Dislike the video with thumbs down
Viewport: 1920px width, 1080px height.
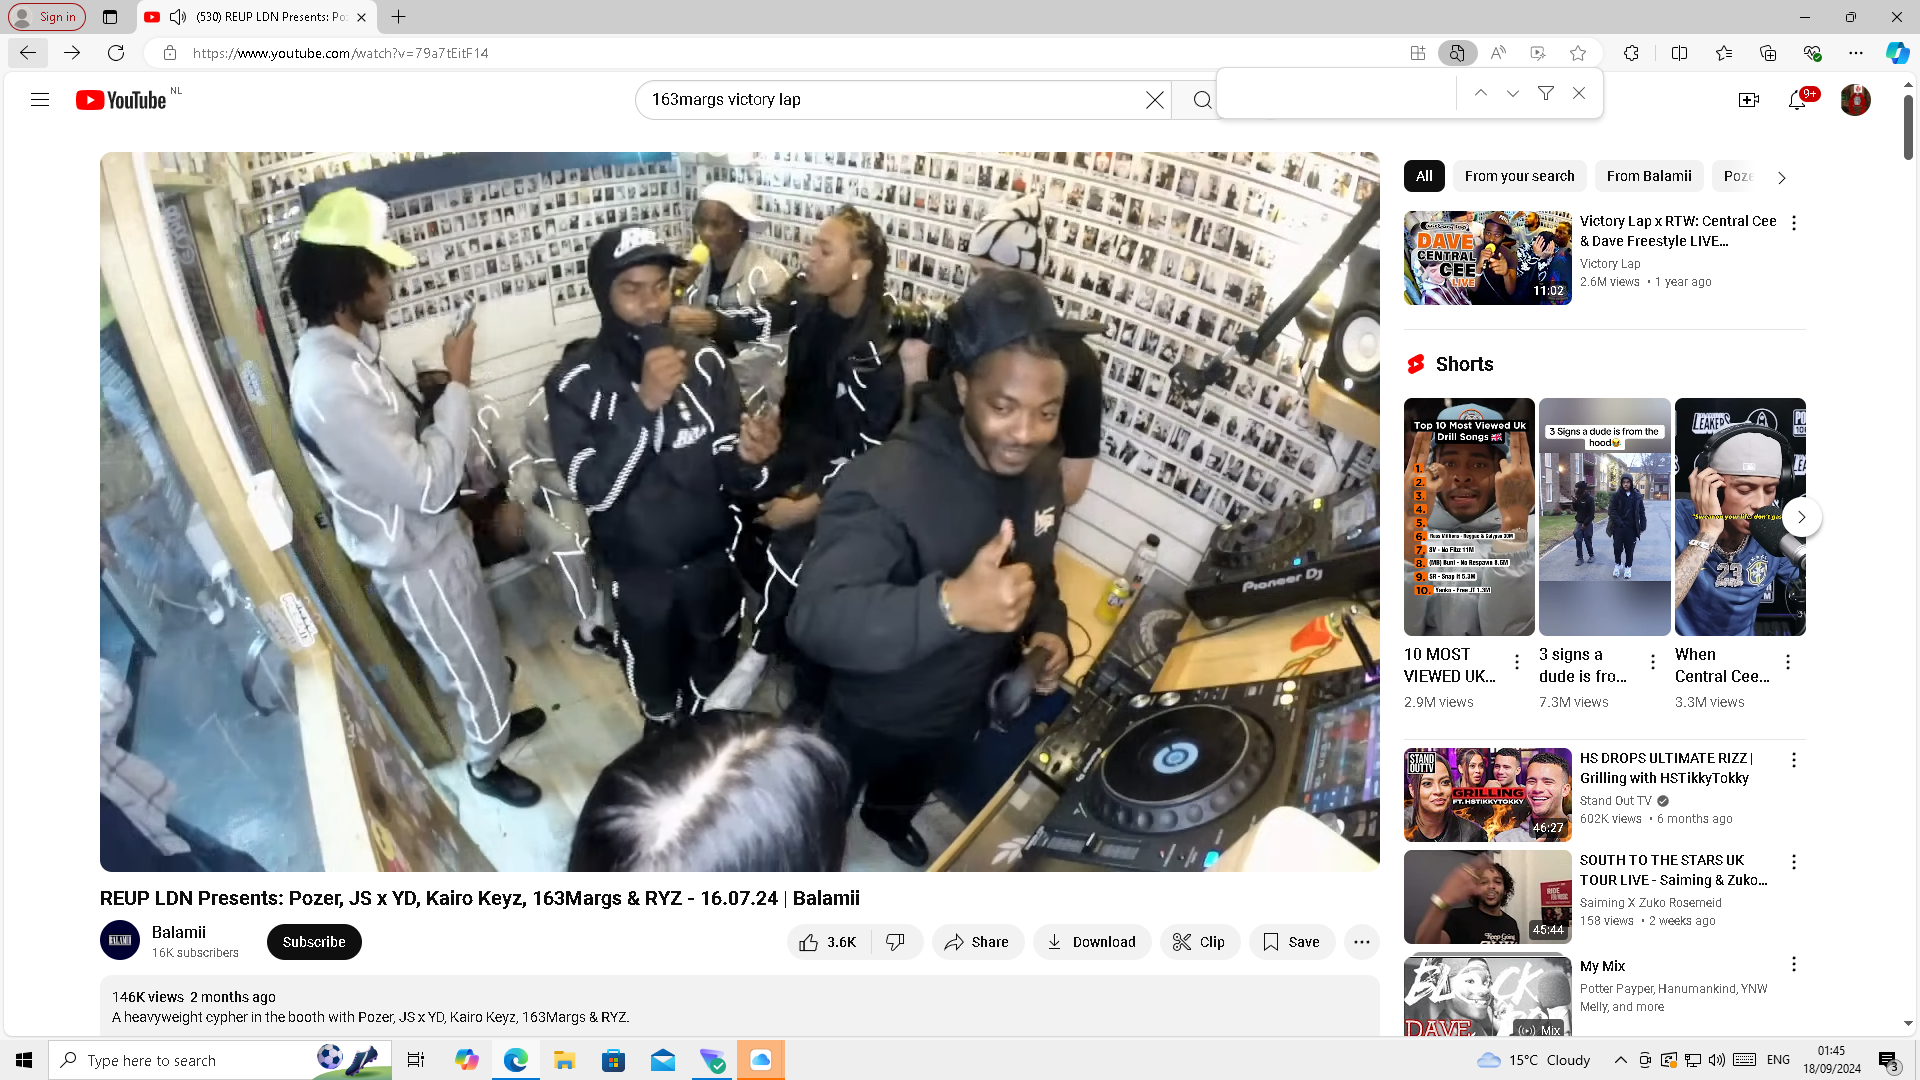pyautogui.click(x=896, y=942)
